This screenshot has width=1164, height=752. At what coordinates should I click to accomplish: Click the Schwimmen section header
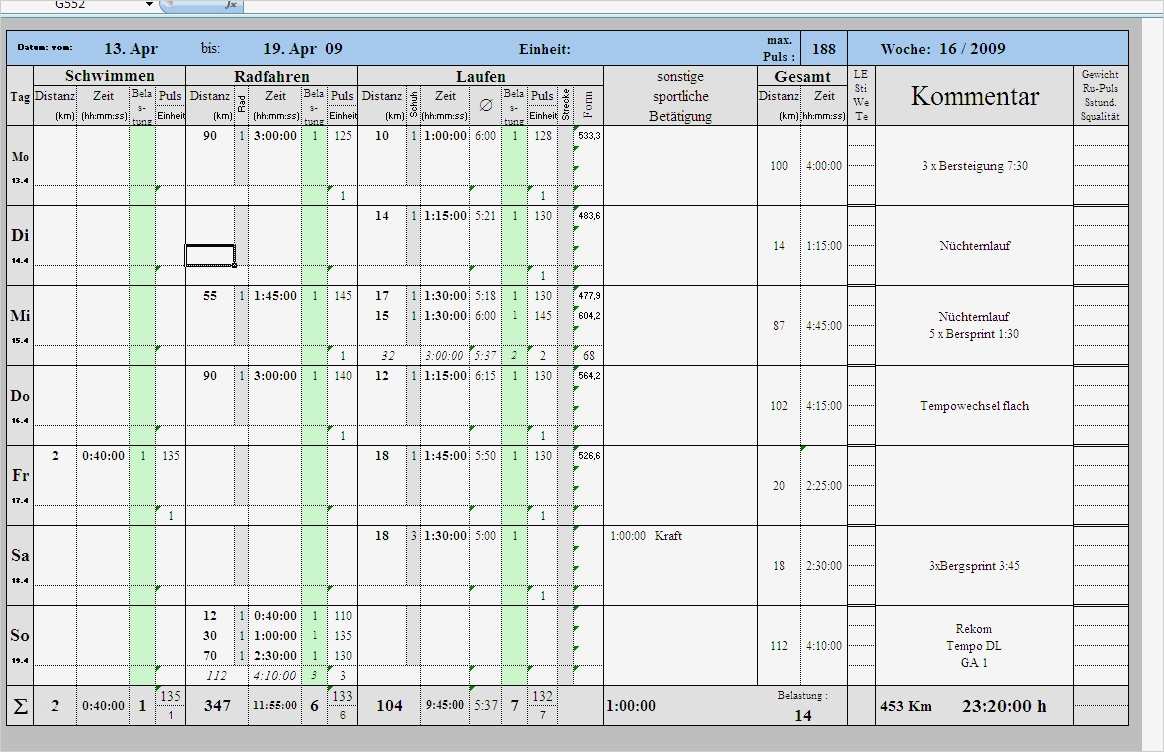click(108, 75)
